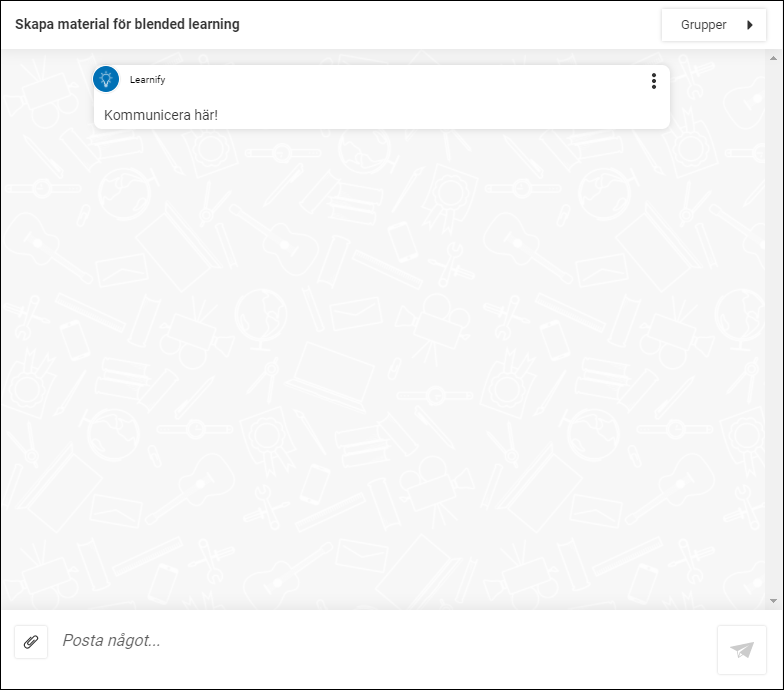Focus the 'Posta något...' input field

[385, 641]
